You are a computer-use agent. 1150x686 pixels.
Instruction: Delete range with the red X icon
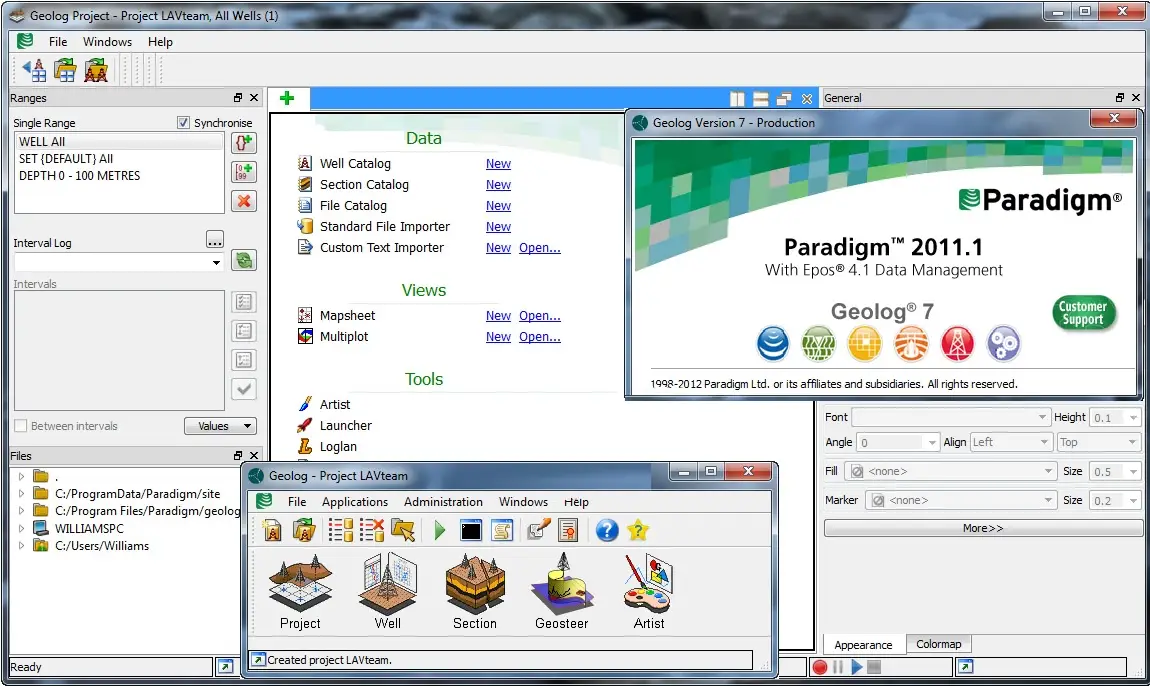[243, 201]
